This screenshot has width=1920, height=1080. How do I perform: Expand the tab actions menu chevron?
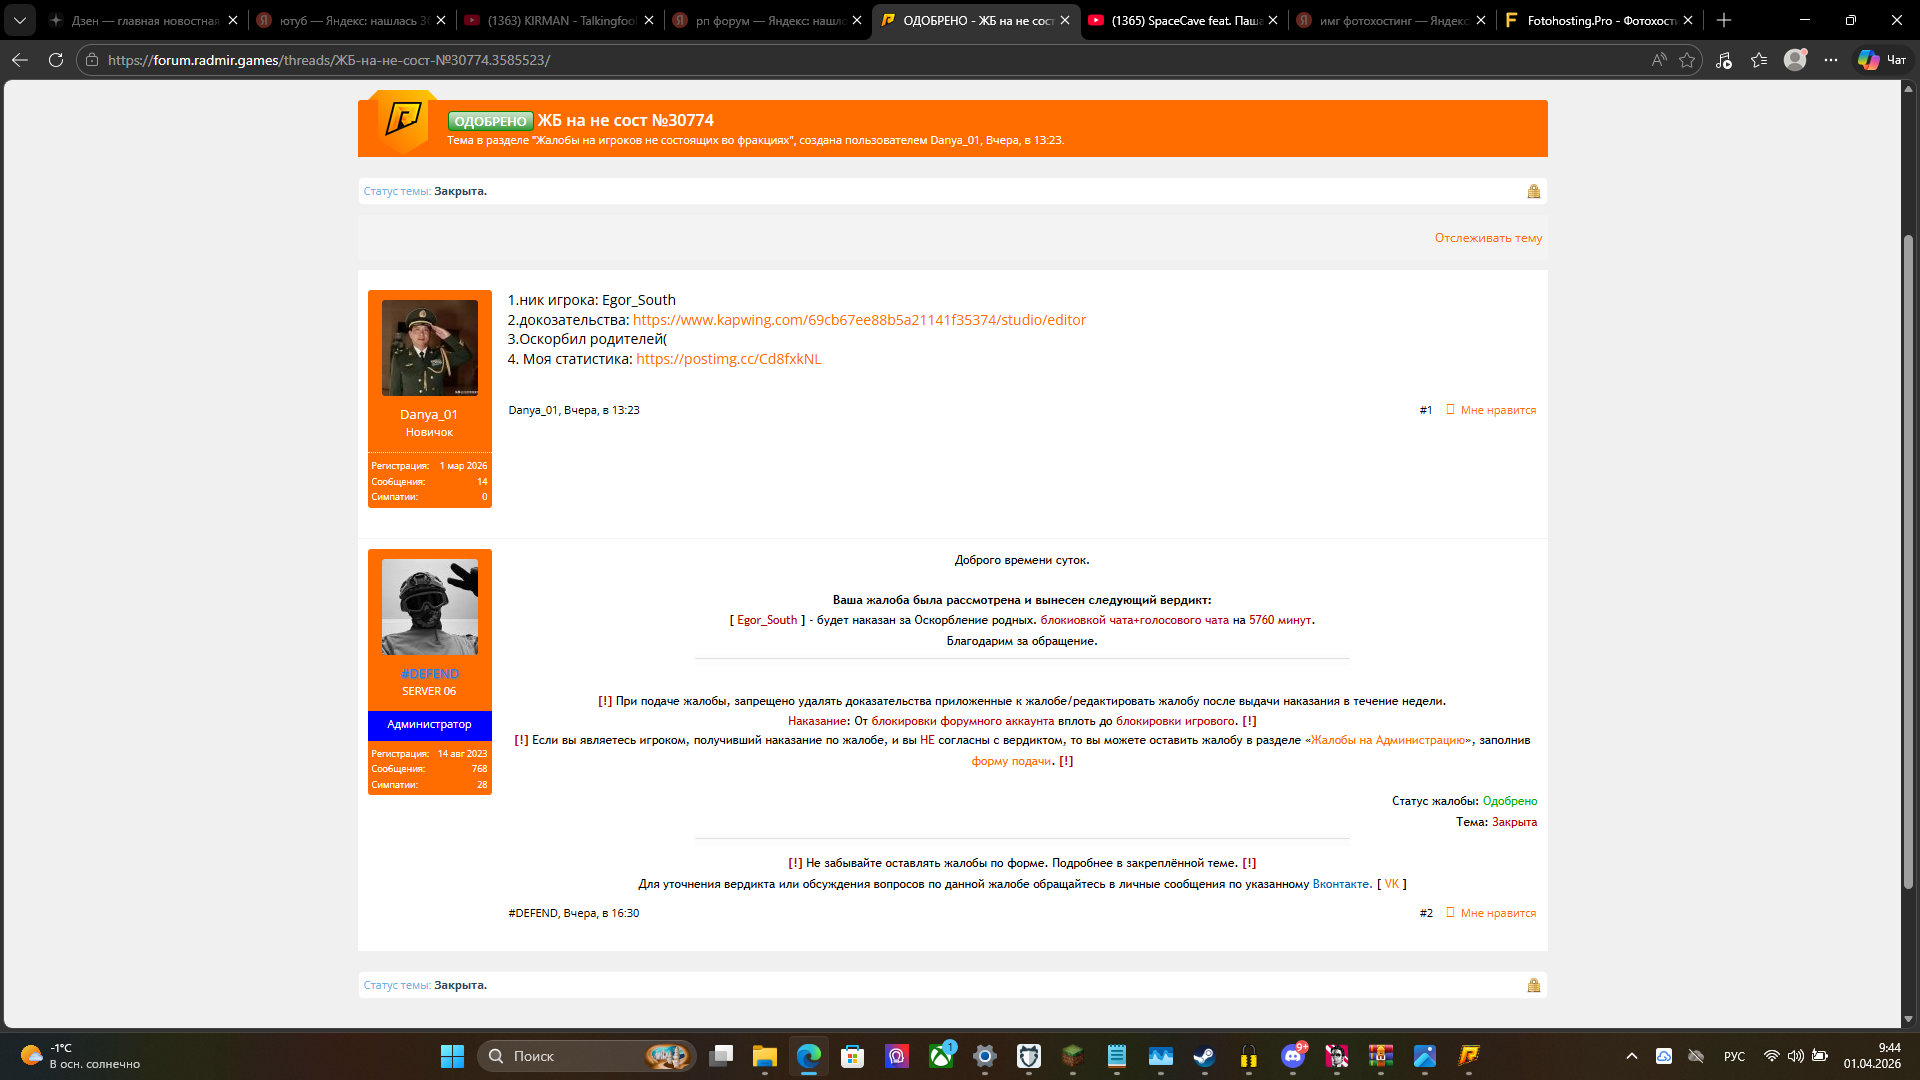point(20,20)
